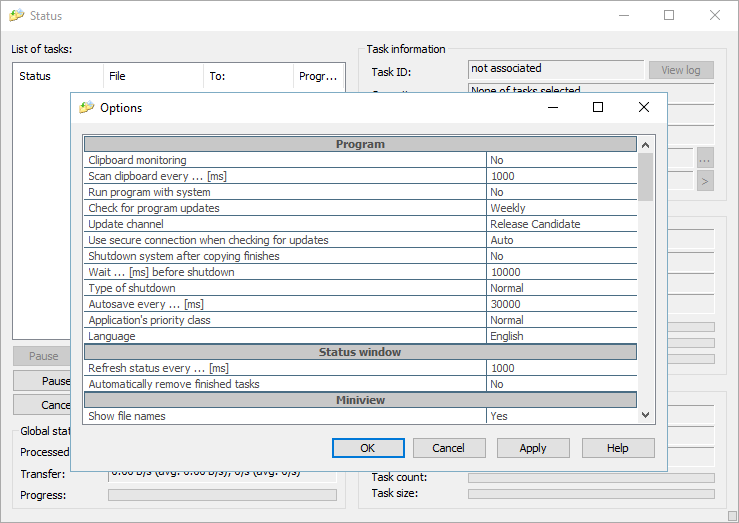Edit Scan clipboard interval value 1000
Viewport: 739px width, 523px height.
[561, 176]
